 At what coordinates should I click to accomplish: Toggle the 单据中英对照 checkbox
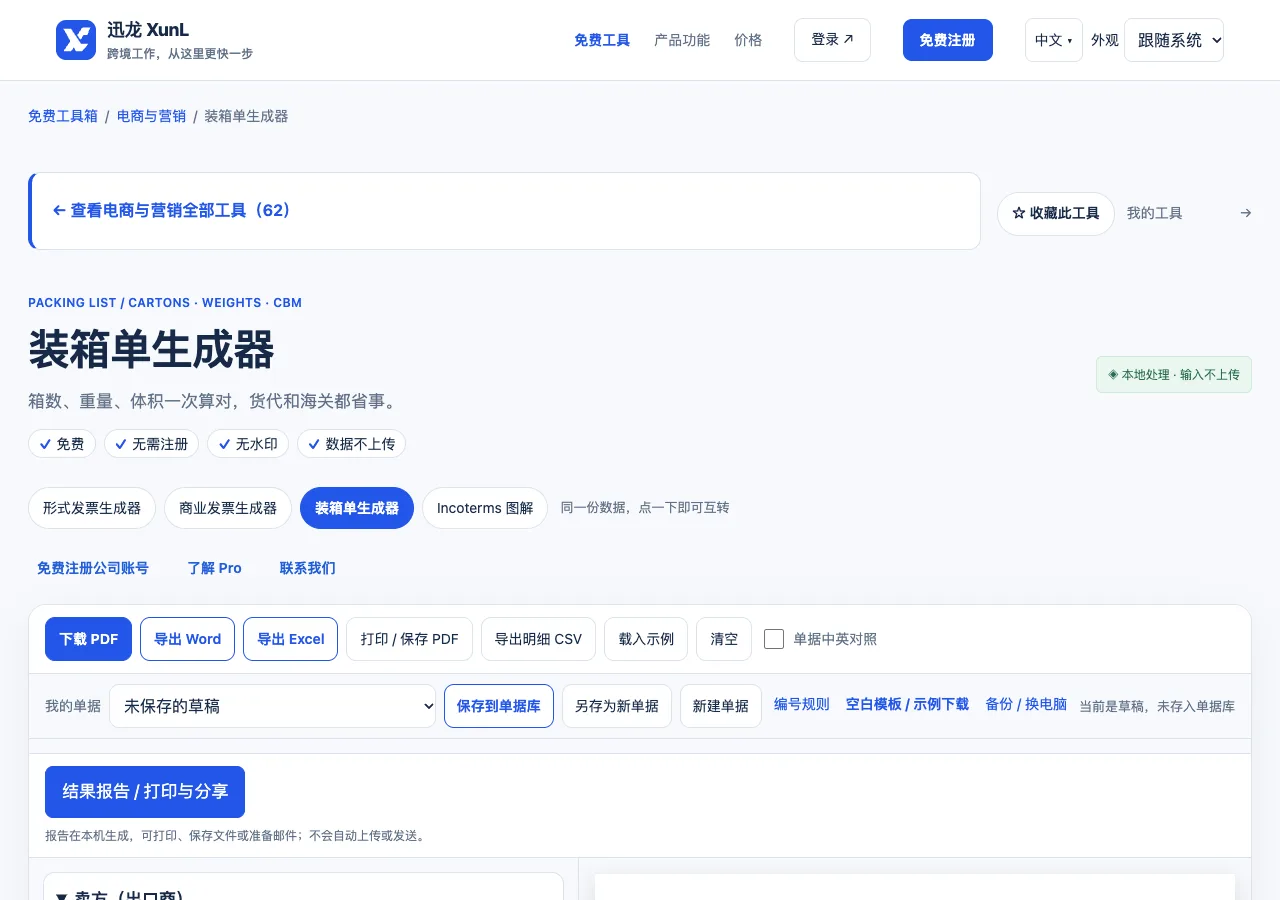click(x=774, y=639)
